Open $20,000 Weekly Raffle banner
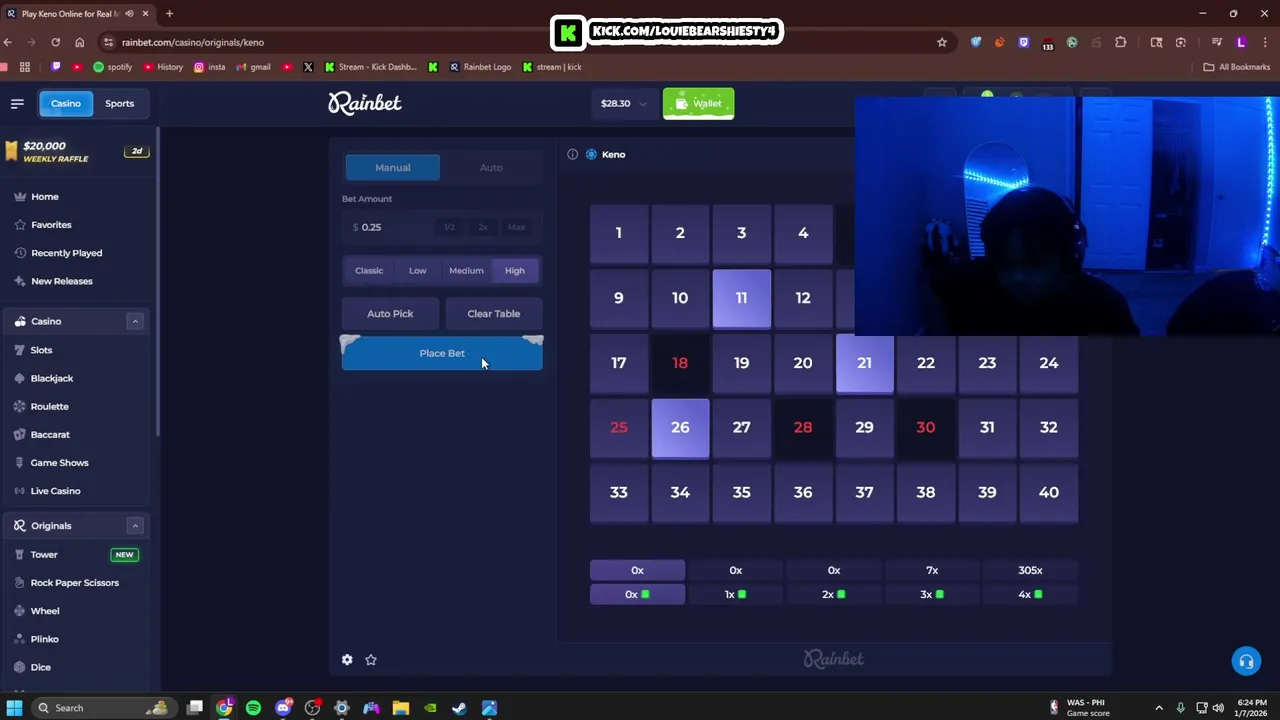Image resolution: width=1280 pixels, height=720 pixels. pyautogui.click(x=75, y=152)
